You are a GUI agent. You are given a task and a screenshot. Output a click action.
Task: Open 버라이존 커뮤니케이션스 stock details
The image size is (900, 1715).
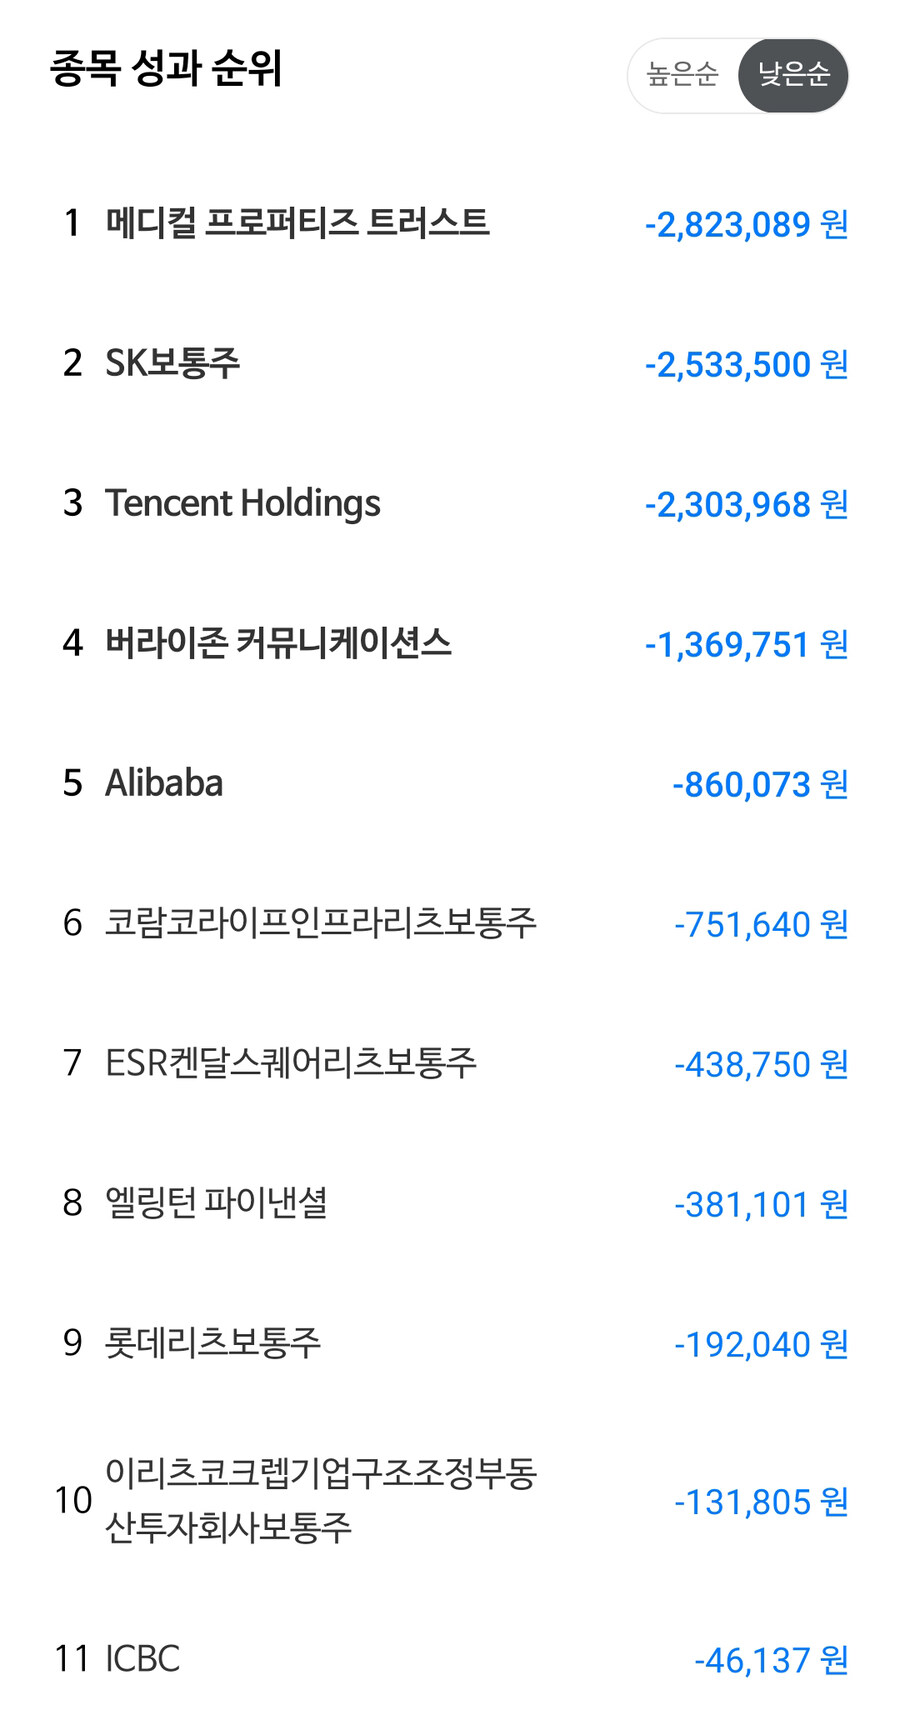coord(278,643)
